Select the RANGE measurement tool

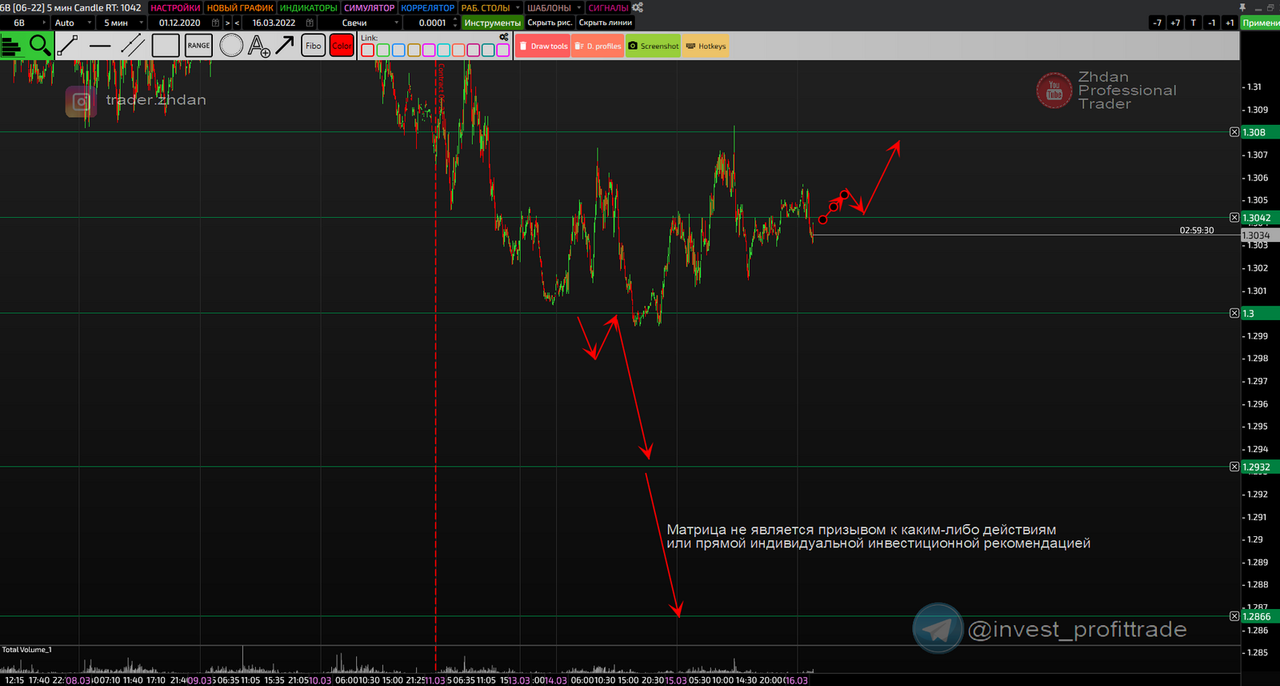[x=198, y=45]
